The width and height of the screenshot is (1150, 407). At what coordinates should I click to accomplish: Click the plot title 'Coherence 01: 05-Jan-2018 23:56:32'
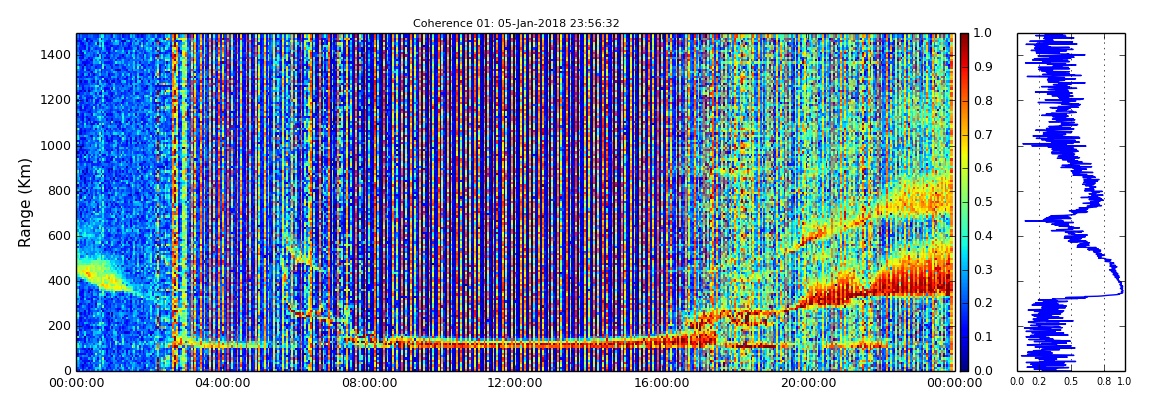point(516,23)
